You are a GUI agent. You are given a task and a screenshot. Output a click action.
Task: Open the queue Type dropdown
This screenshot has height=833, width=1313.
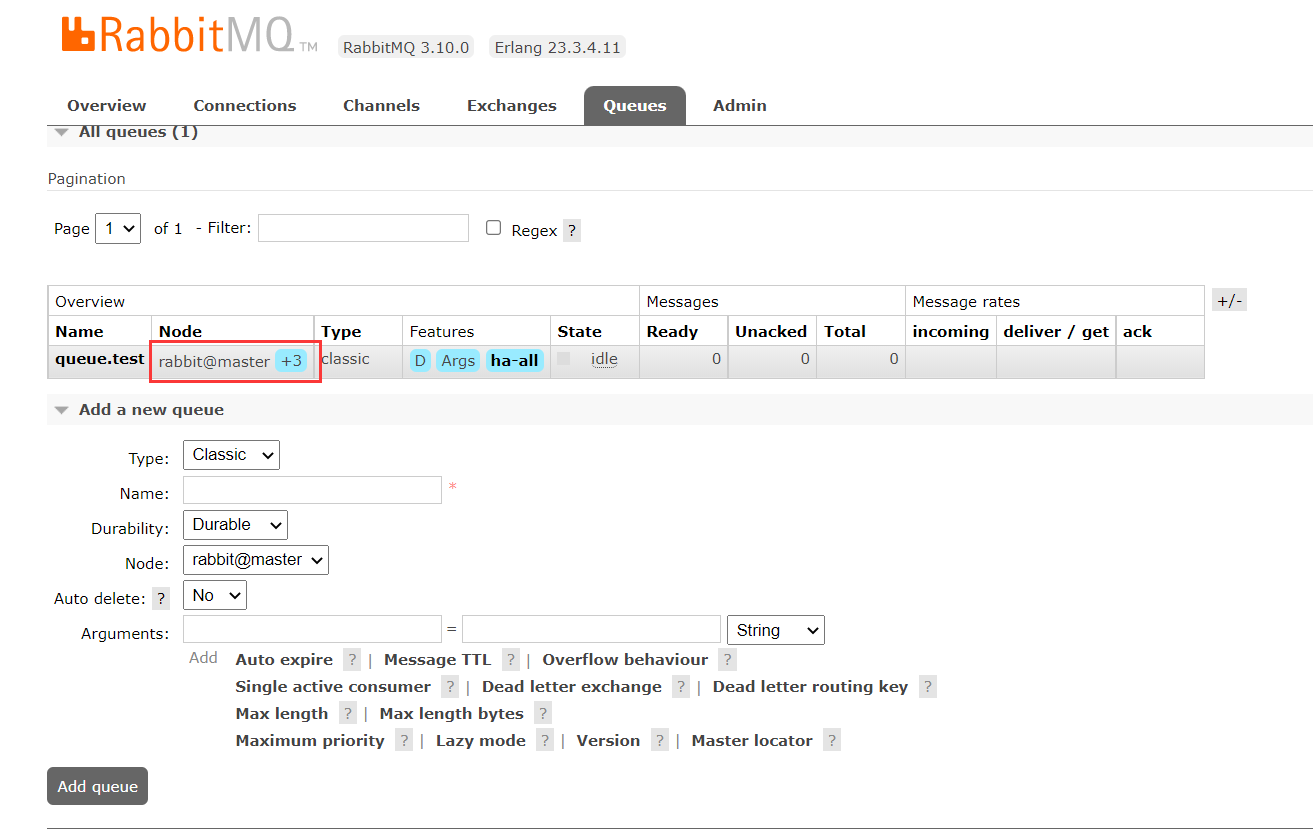coord(231,455)
